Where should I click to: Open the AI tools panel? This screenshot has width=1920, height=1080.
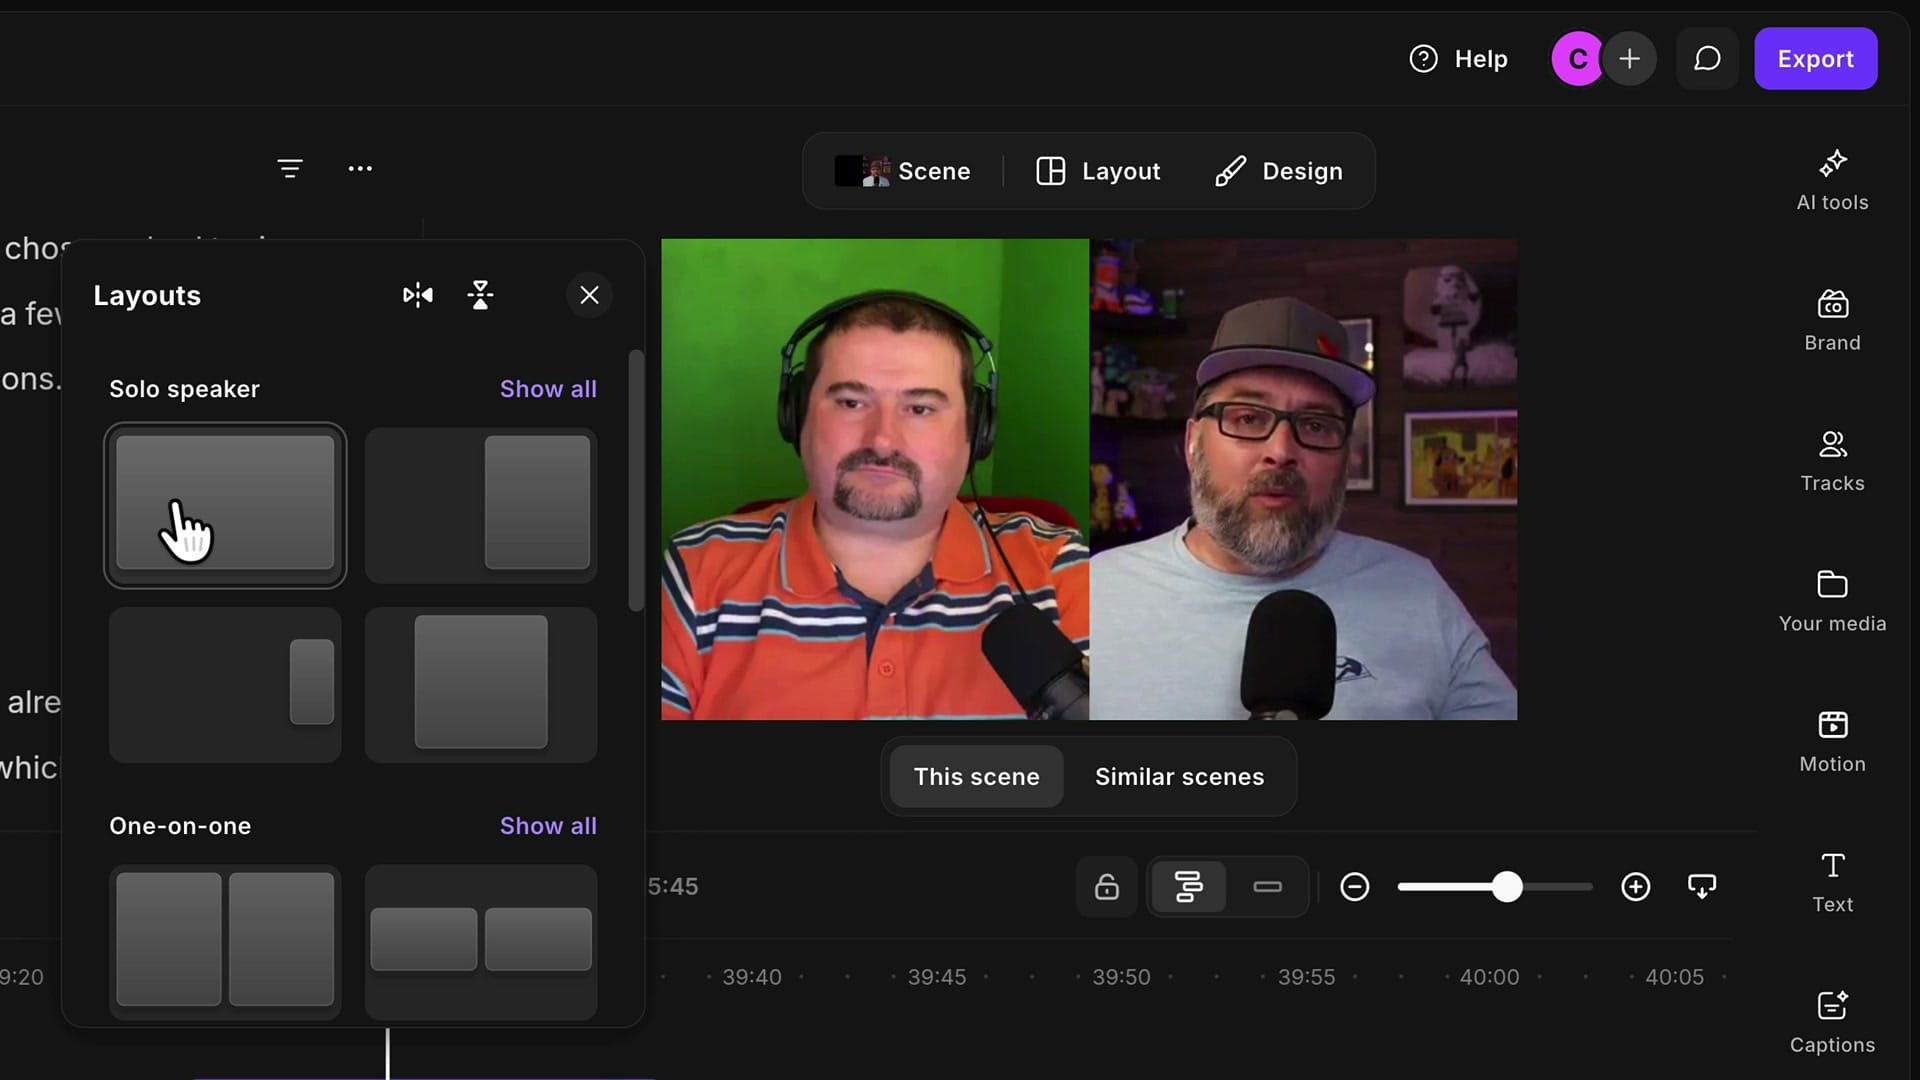coord(1832,180)
